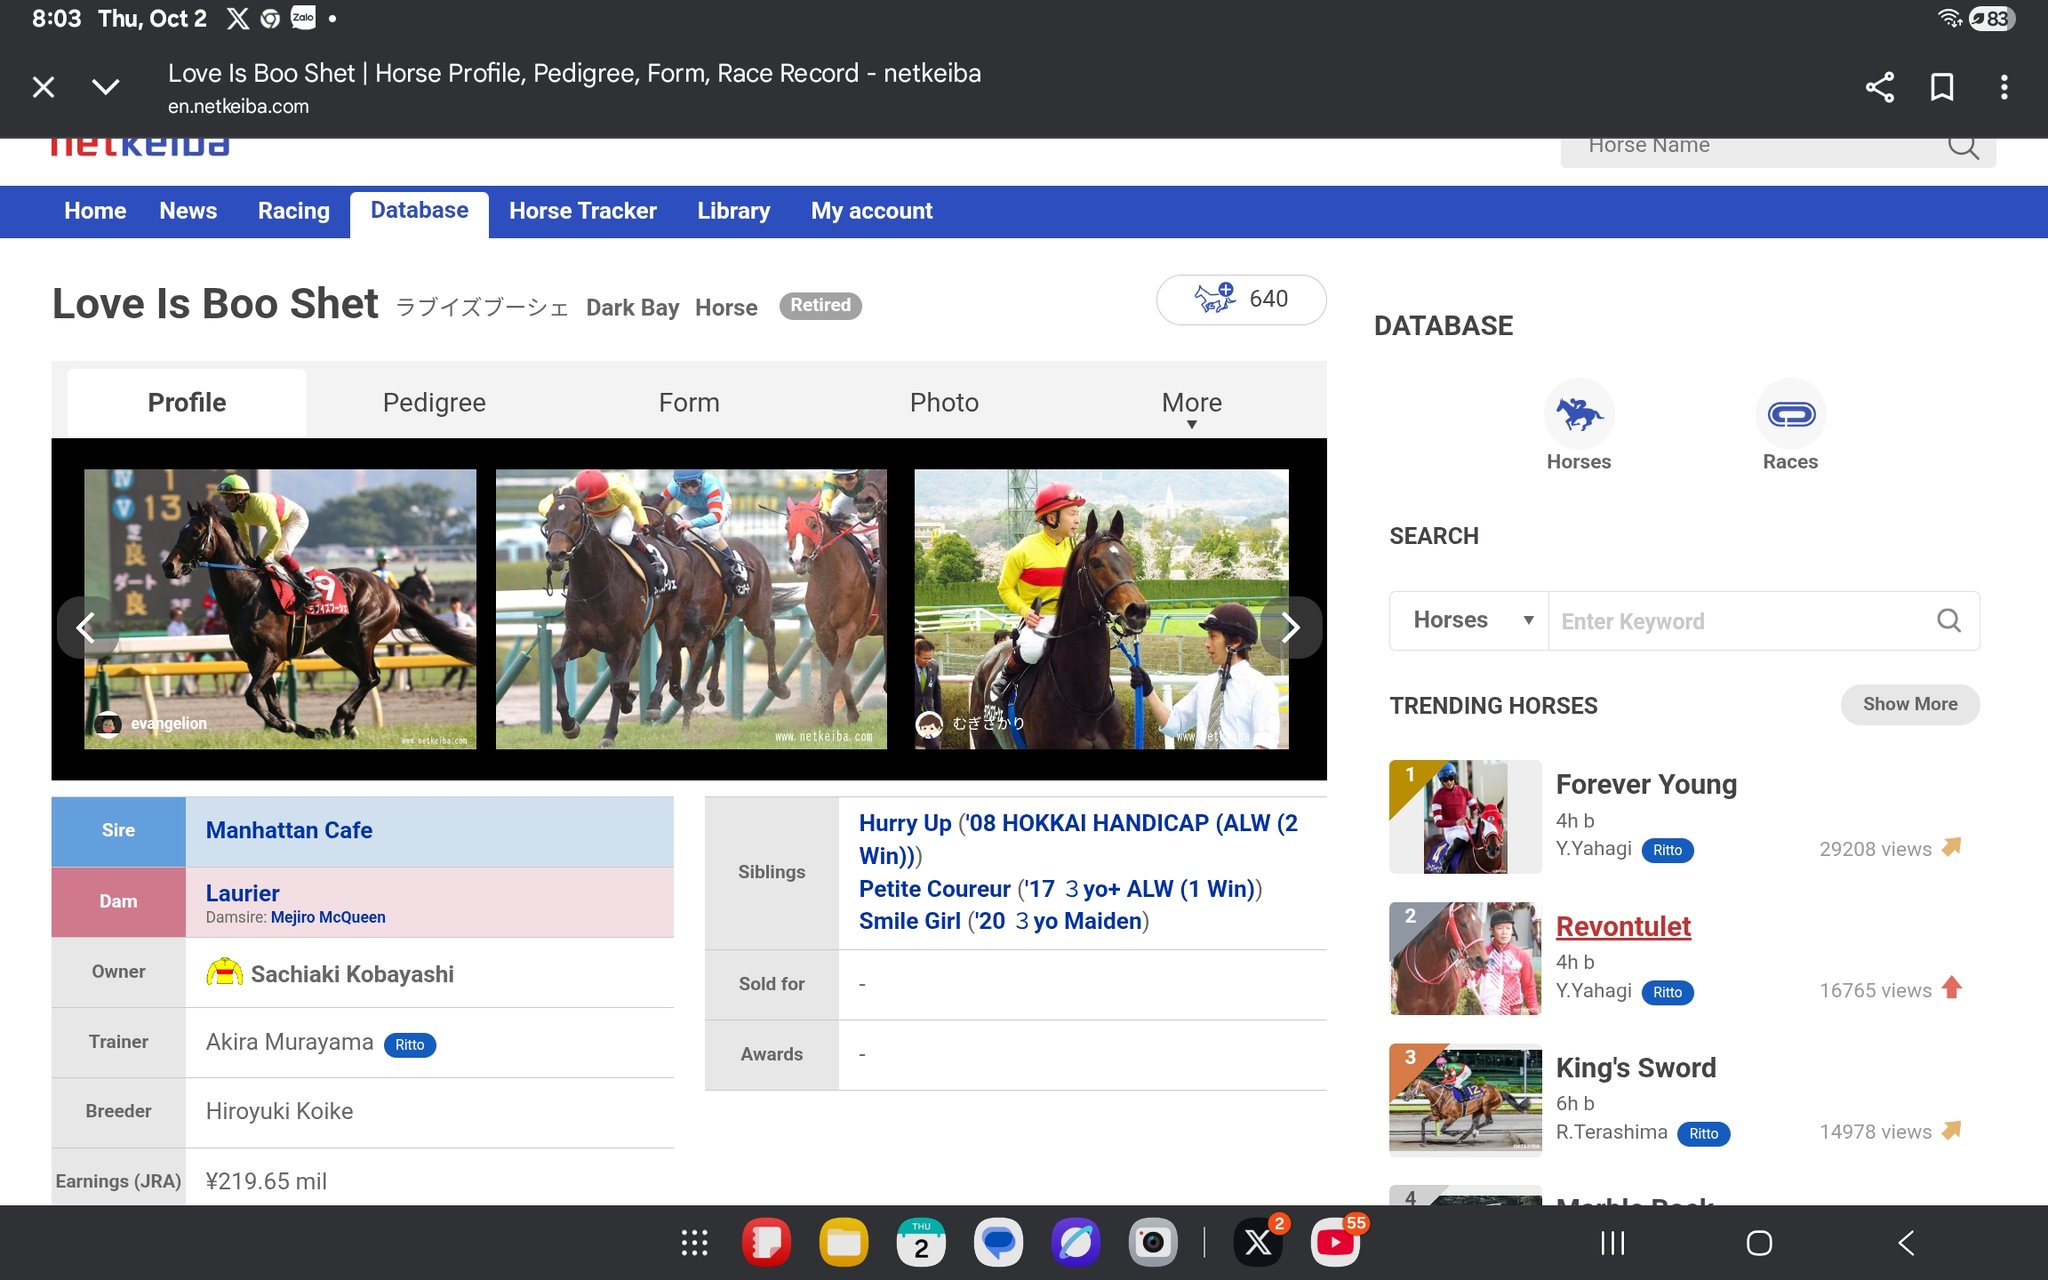
Task: Minimize the browser with the down chevron
Action: 105,87
